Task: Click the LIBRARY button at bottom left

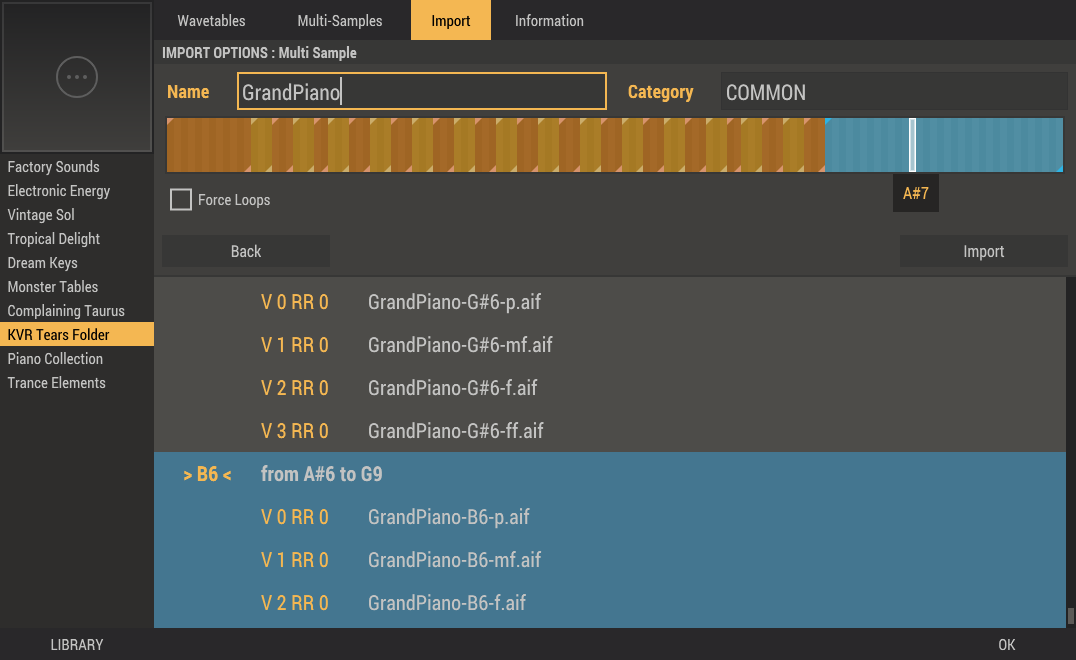Action: click(x=77, y=645)
